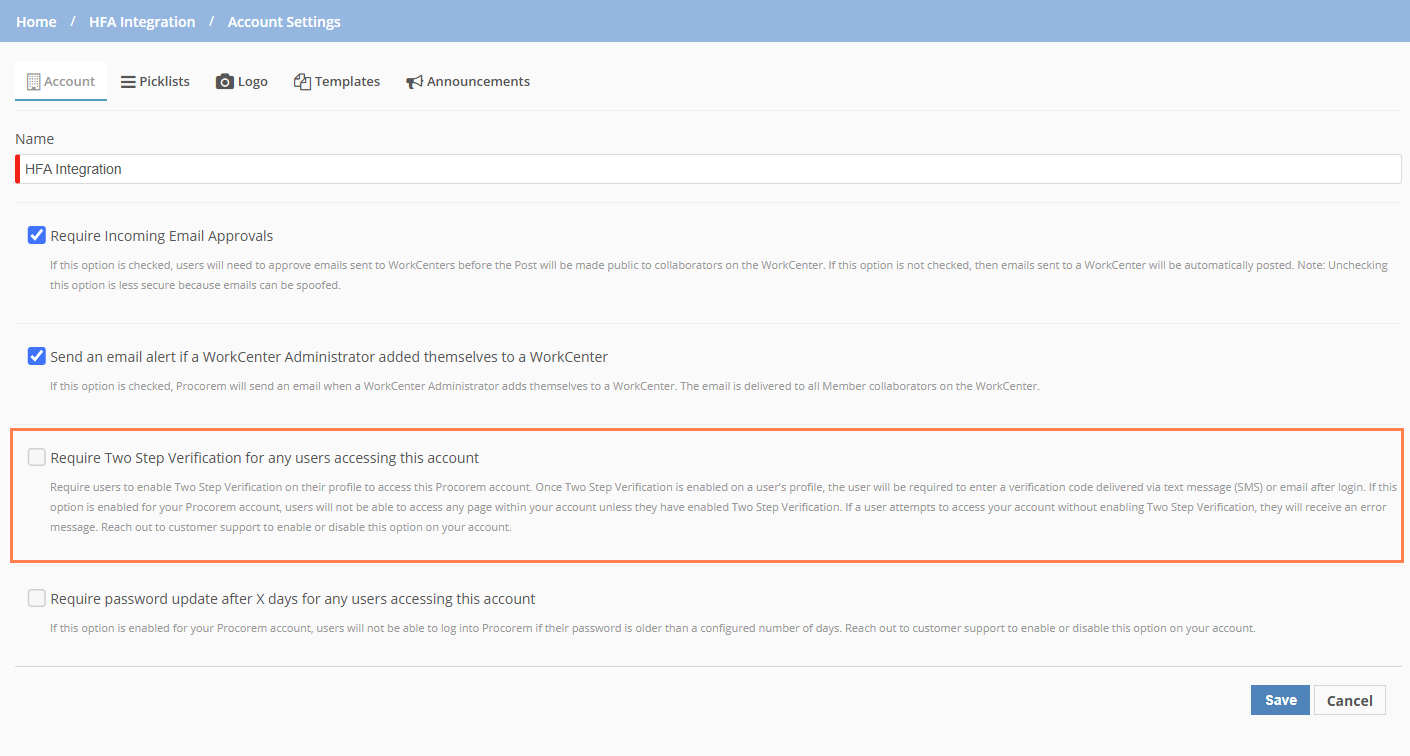The image size is (1410, 756).
Task: Toggle the Require Two Step Verification checkbox
Action: point(37,457)
